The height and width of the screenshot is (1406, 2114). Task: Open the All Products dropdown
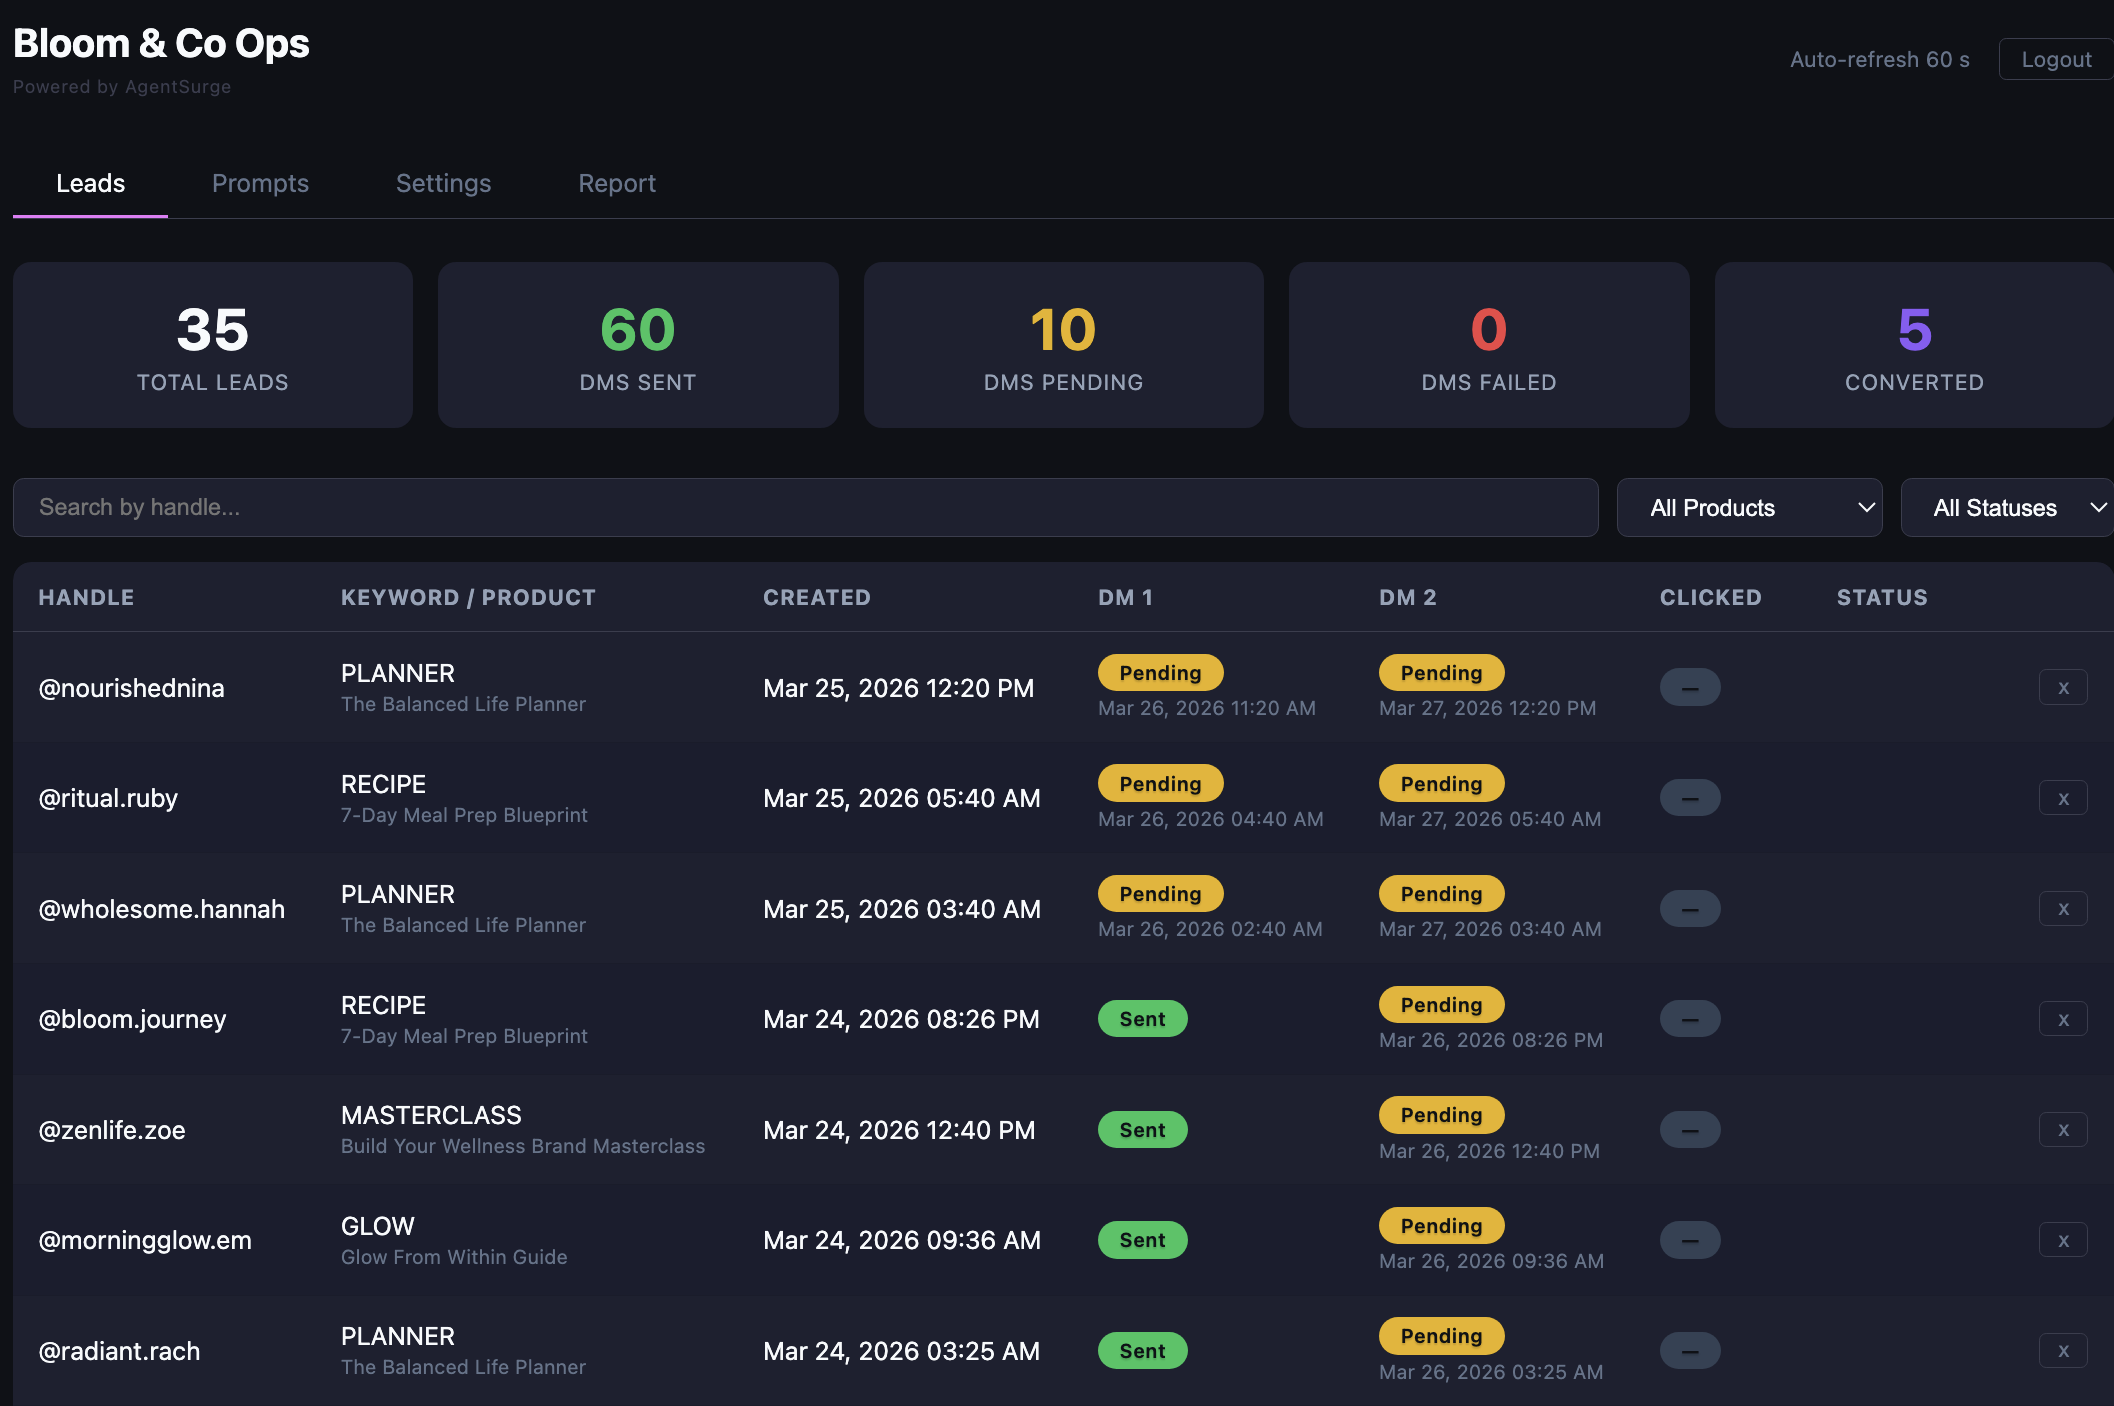tap(1748, 507)
